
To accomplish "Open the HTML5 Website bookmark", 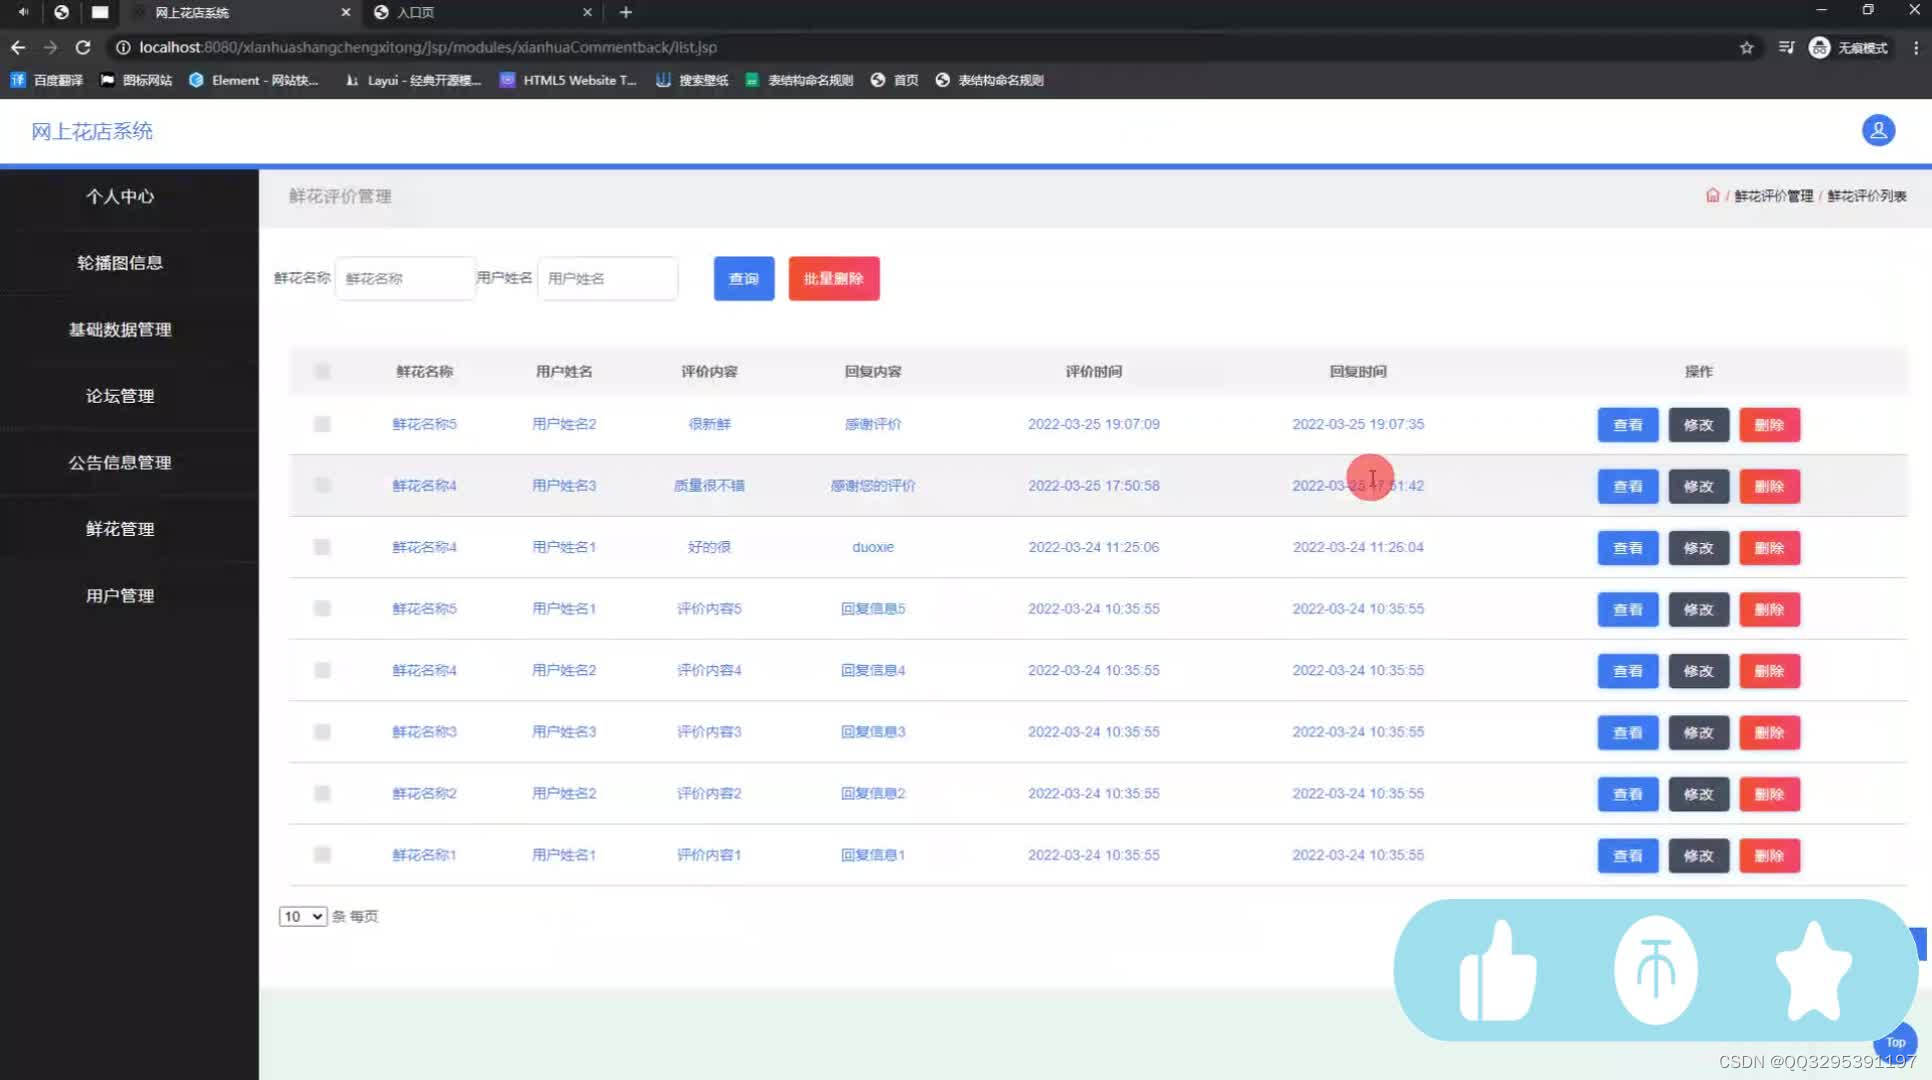I will pos(568,80).
